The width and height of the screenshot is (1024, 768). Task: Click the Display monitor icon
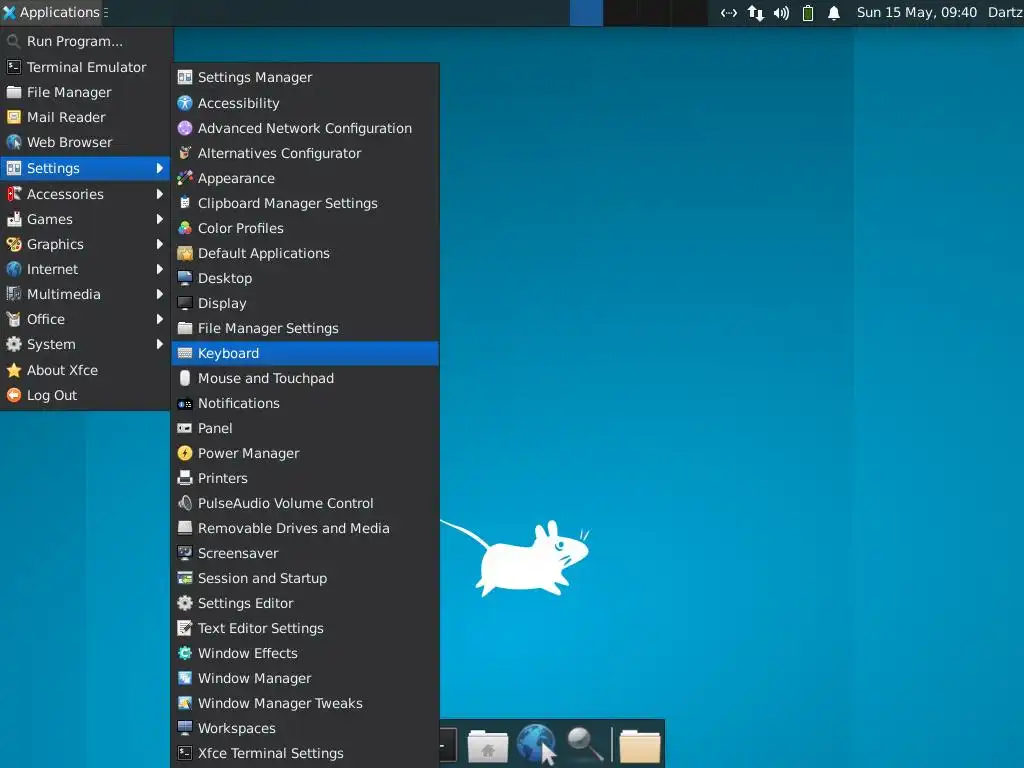pos(185,303)
